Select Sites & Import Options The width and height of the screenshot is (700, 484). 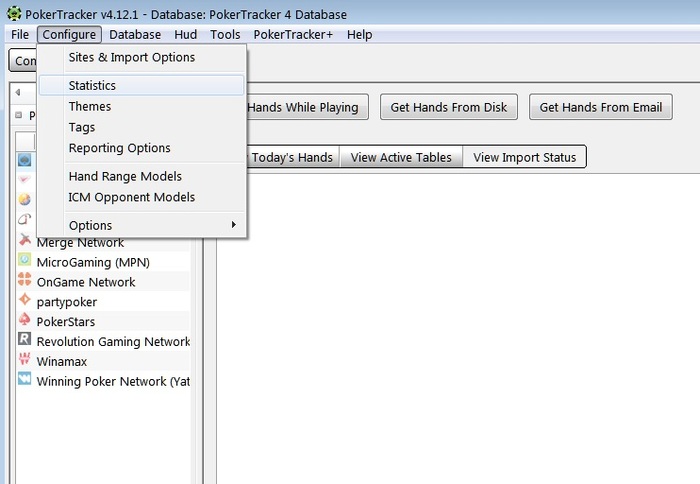pos(142,58)
